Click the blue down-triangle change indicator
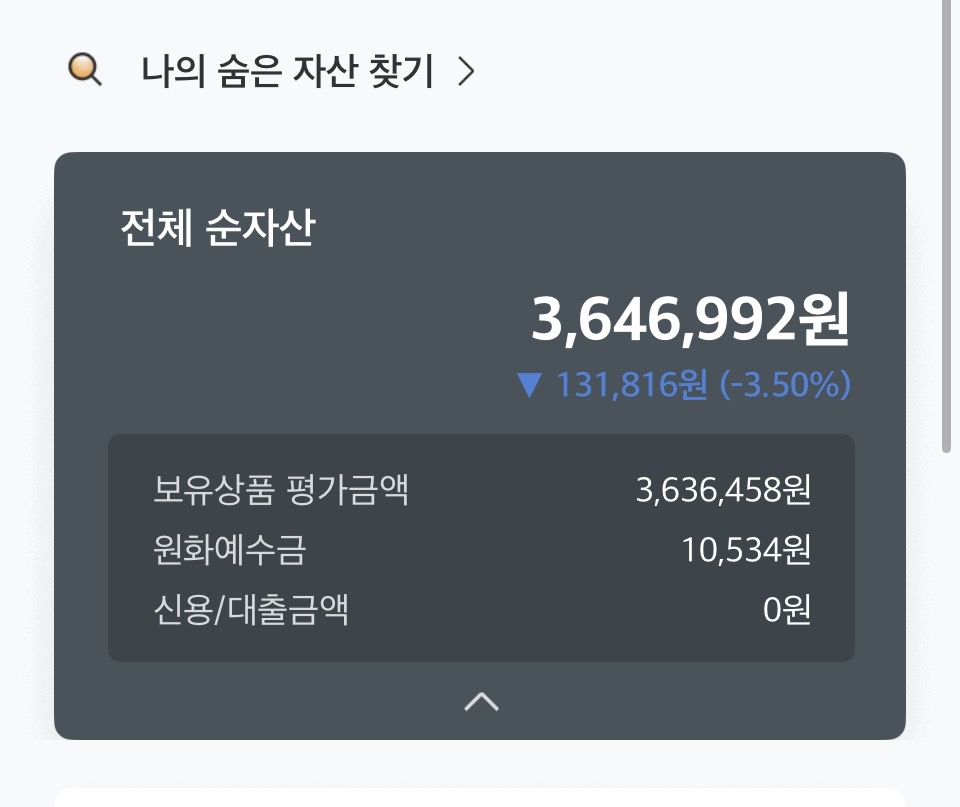This screenshot has height=807, width=960. pyautogui.click(x=529, y=385)
